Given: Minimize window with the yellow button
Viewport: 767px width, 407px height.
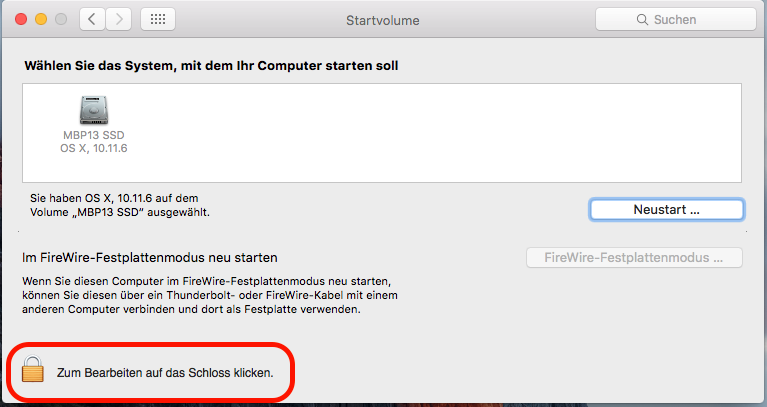Looking at the screenshot, I should 41,19.
